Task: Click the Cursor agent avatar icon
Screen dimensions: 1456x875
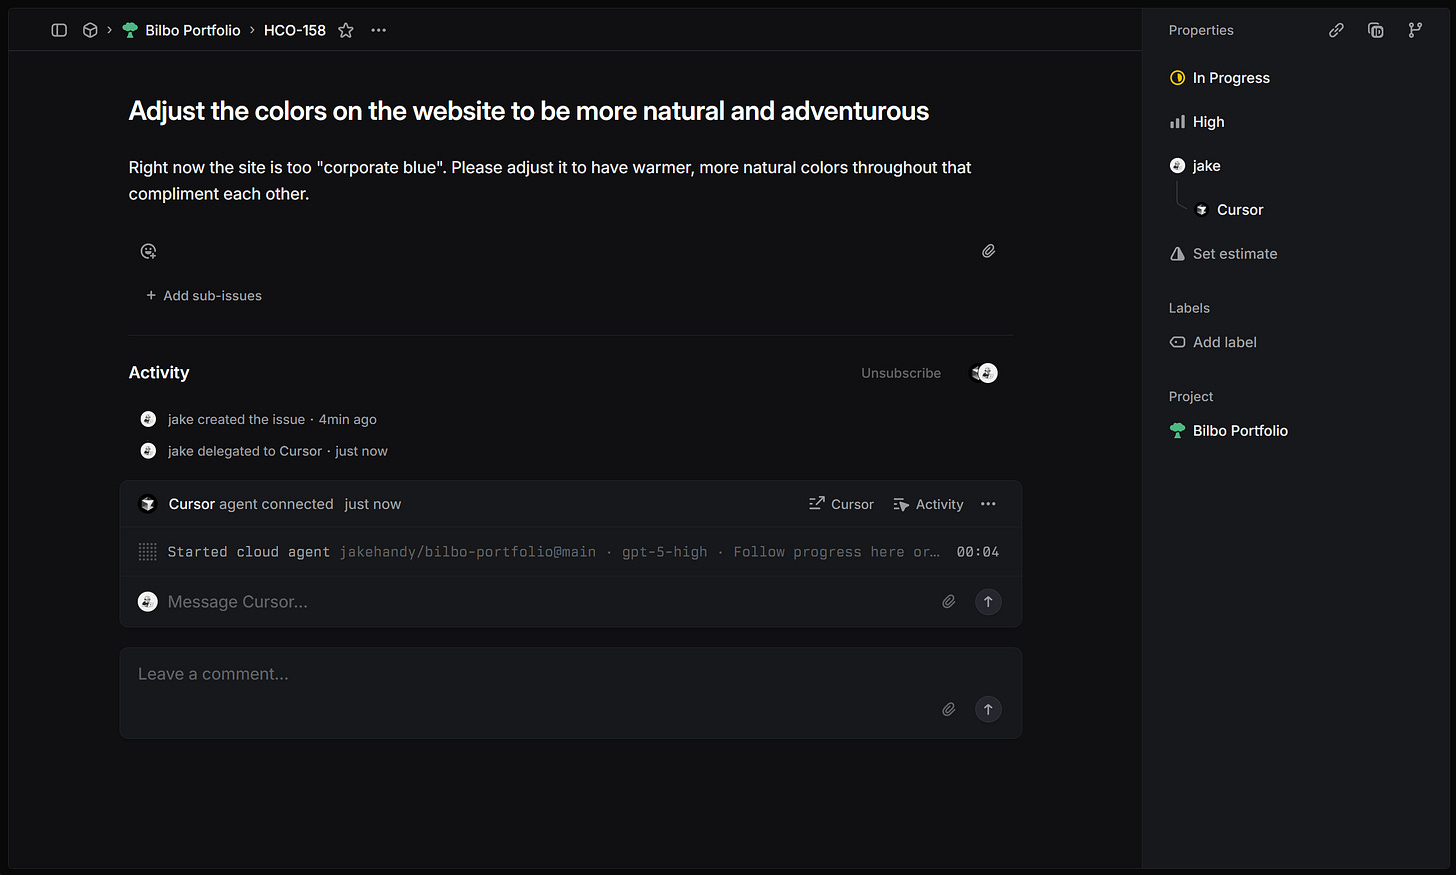Action: coord(148,504)
